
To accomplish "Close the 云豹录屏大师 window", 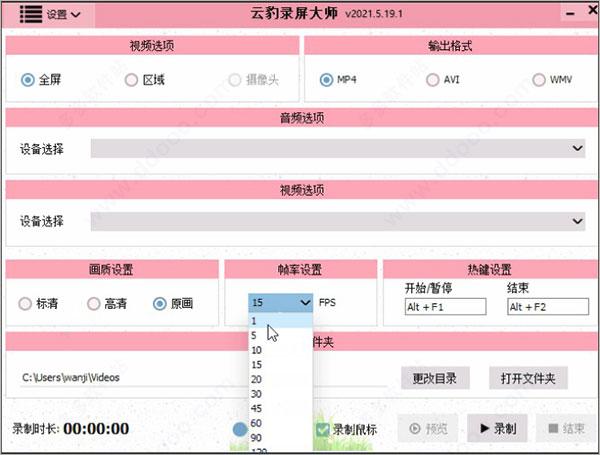I will point(593,10).
